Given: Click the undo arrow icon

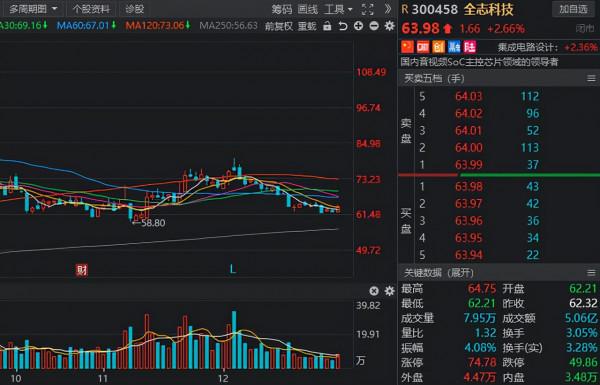Looking at the screenshot, I should (x=343, y=26).
